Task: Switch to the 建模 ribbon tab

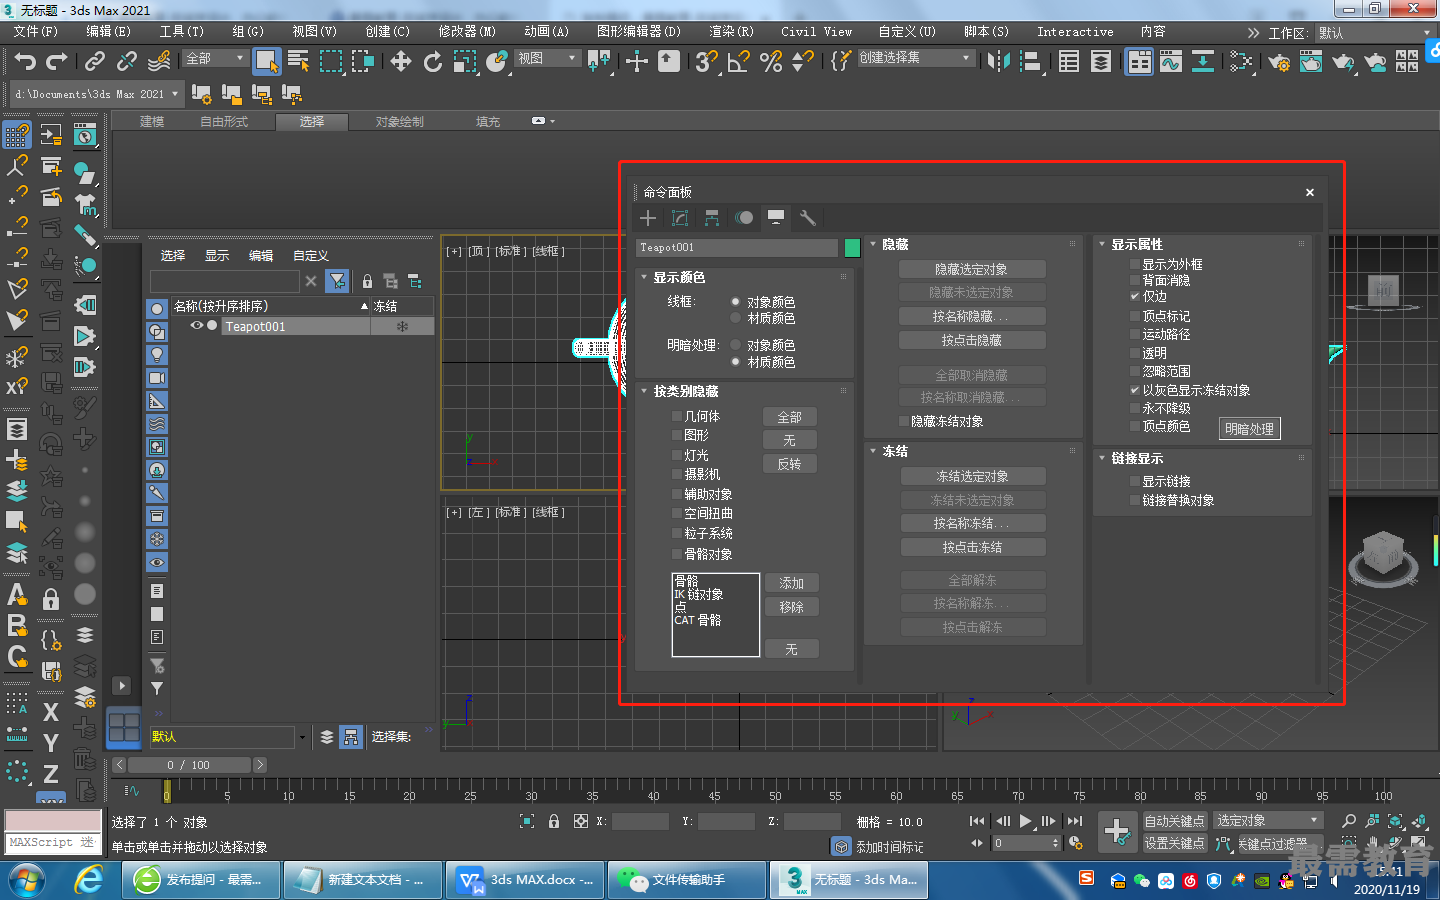Action: (x=152, y=122)
